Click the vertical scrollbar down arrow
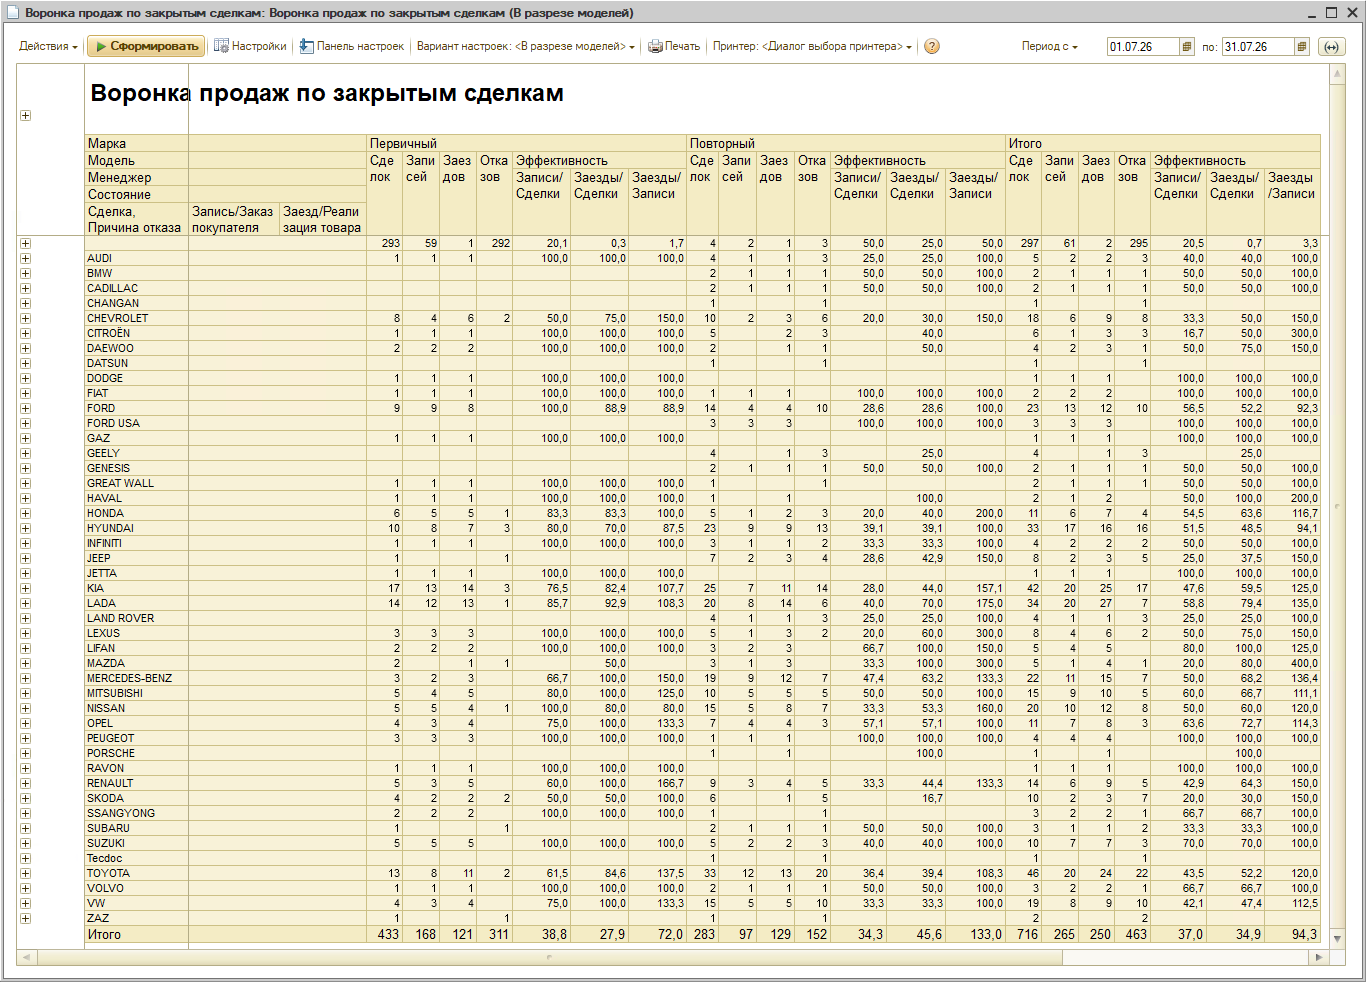Image resolution: width=1366 pixels, height=982 pixels. click(x=1337, y=940)
